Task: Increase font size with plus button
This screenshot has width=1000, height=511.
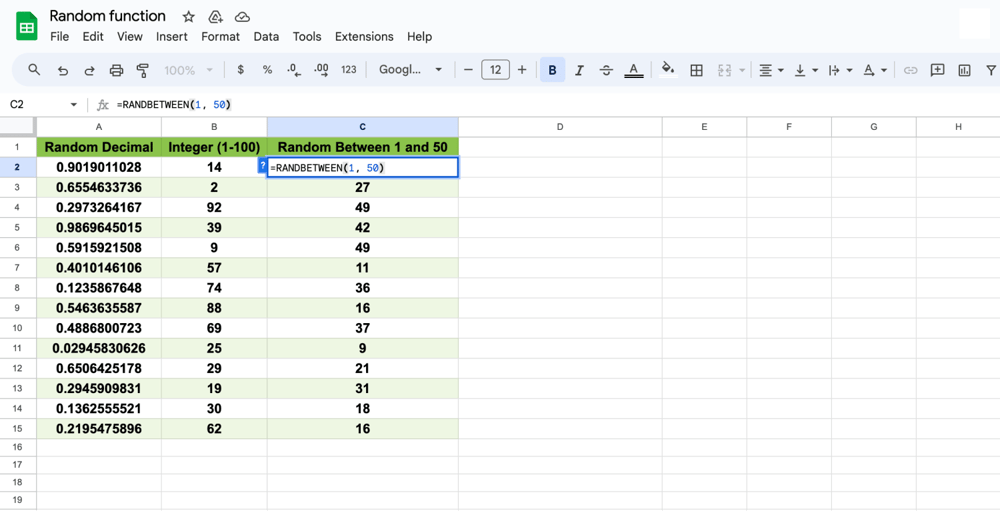Action: (522, 70)
